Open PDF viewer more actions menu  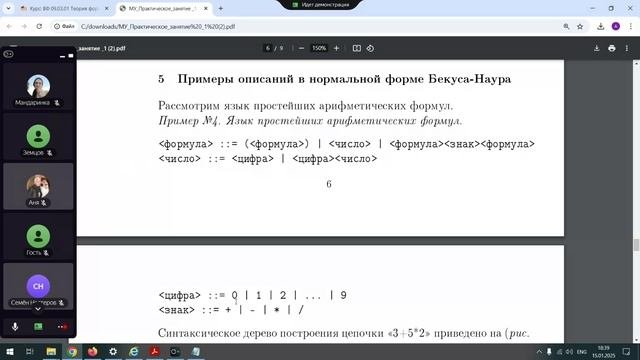[x=627, y=48]
